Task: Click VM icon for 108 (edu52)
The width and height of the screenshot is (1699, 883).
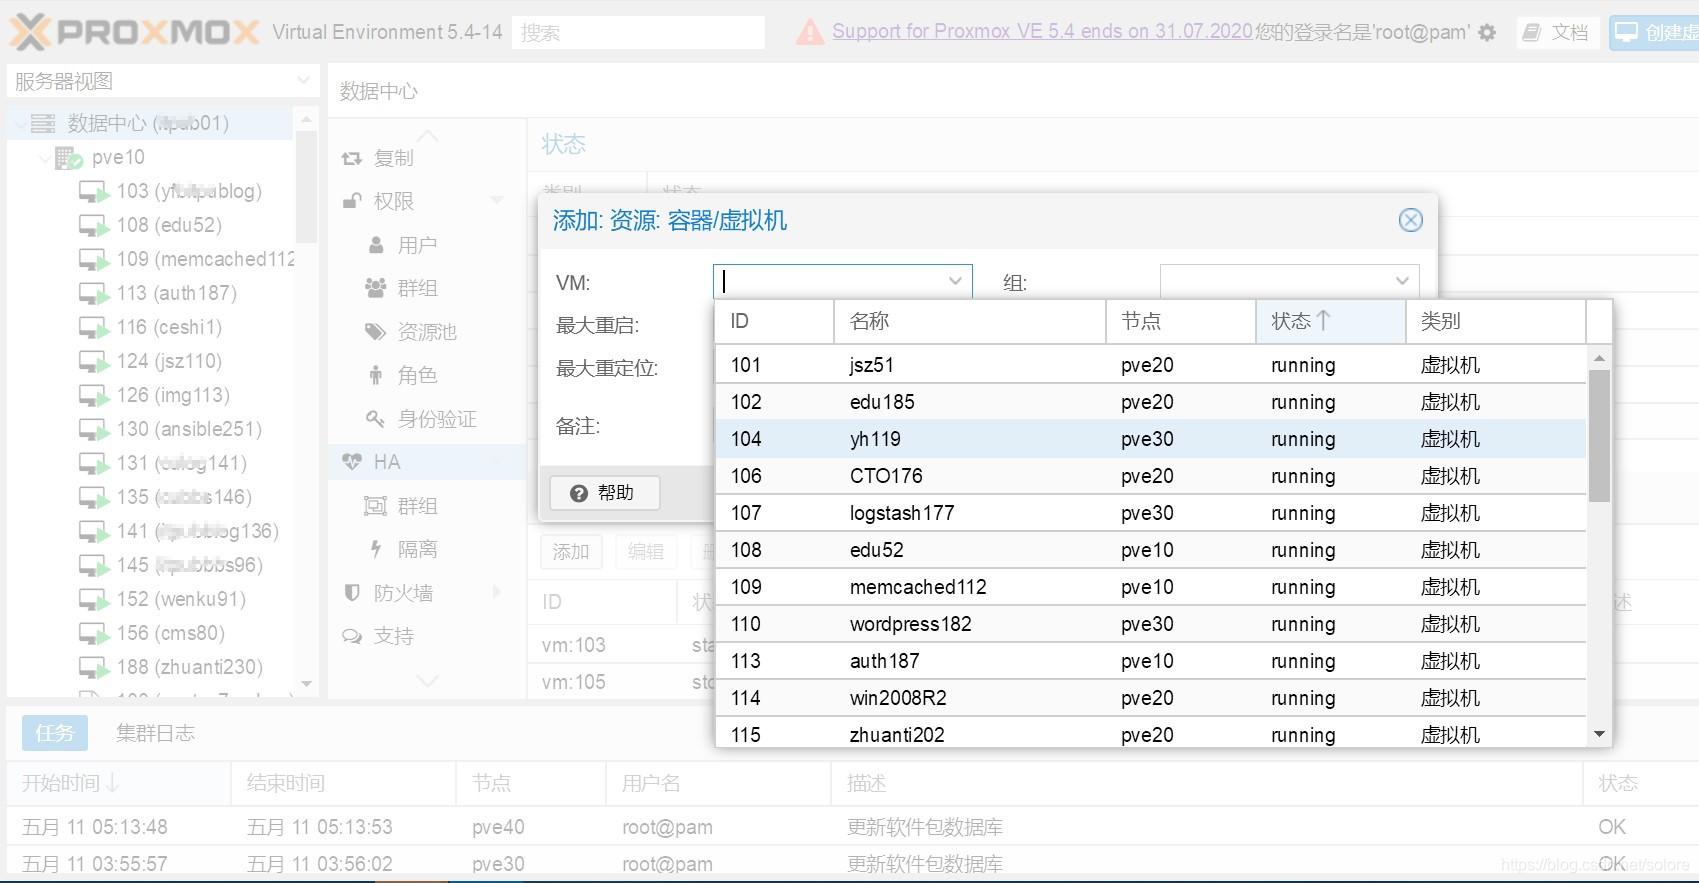Action: 94,226
